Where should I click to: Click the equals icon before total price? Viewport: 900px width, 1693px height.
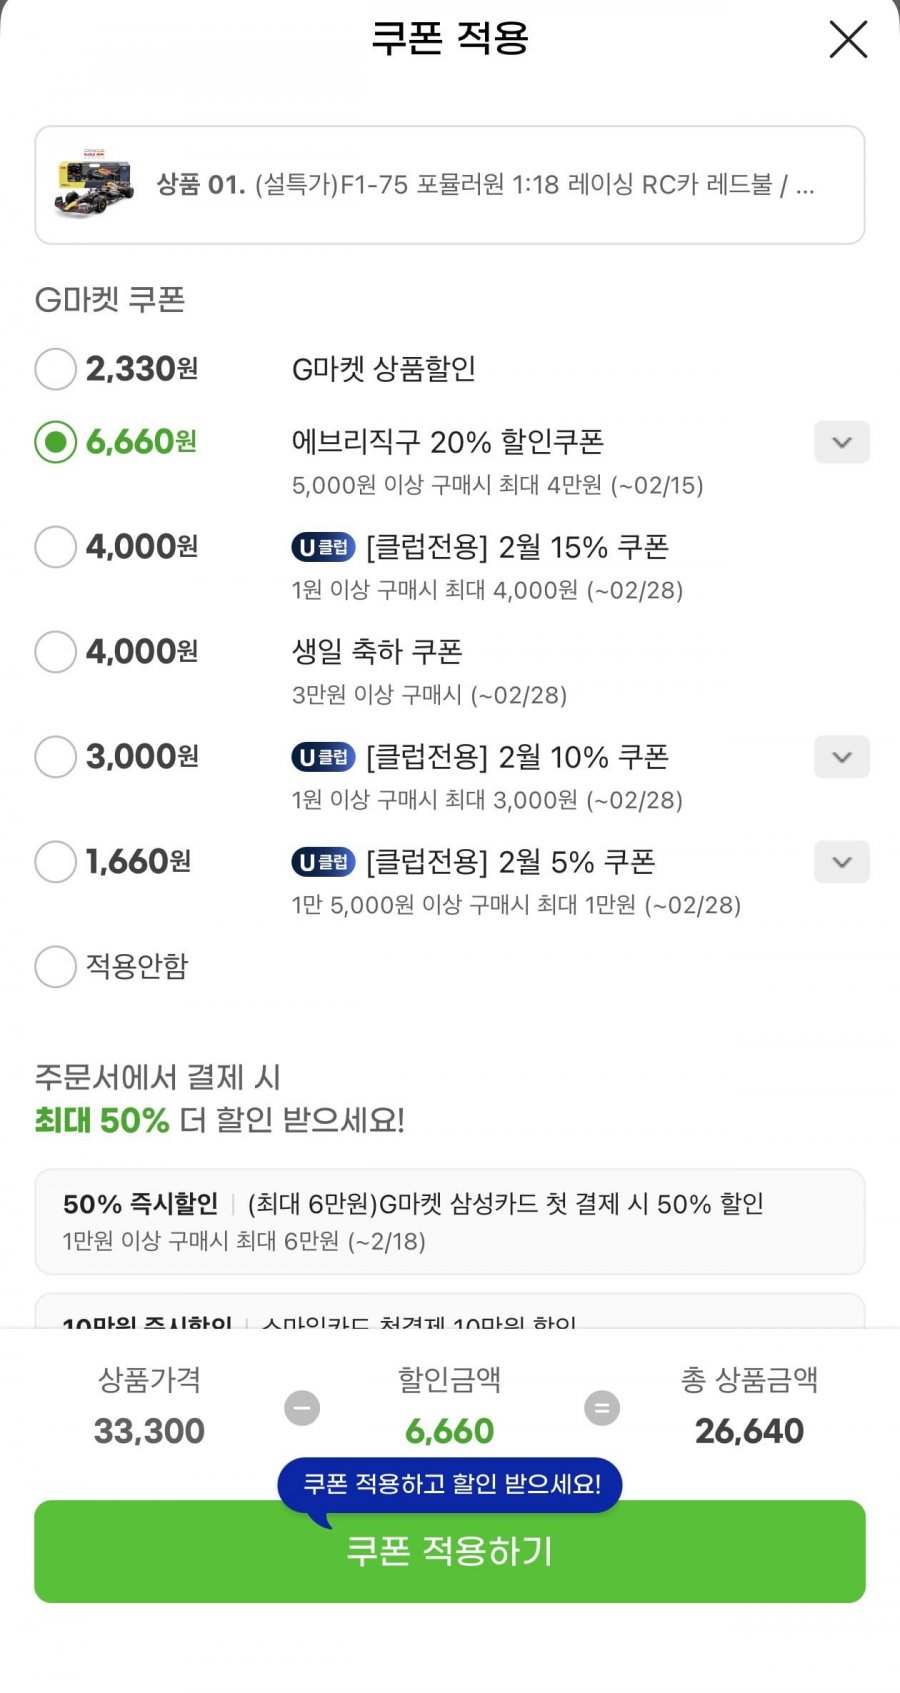coord(601,1408)
